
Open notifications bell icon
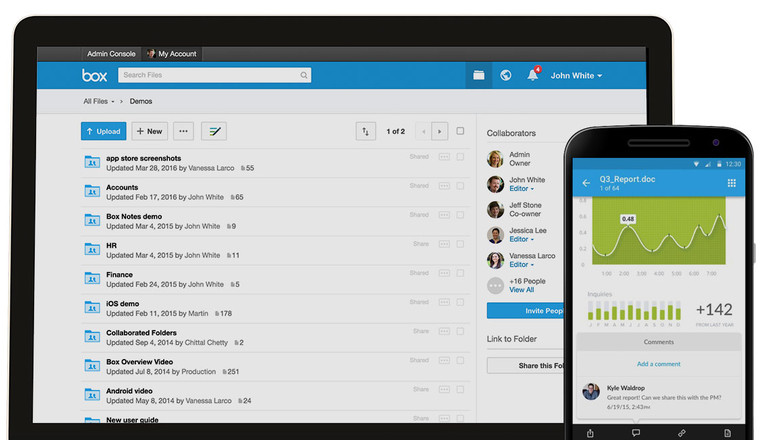click(533, 75)
